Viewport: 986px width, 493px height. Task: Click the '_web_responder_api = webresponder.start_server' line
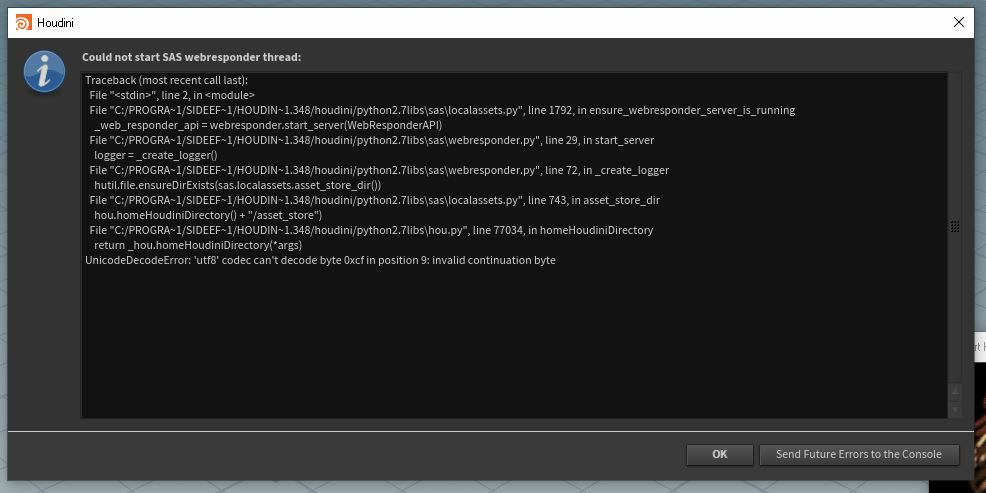[268, 125]
